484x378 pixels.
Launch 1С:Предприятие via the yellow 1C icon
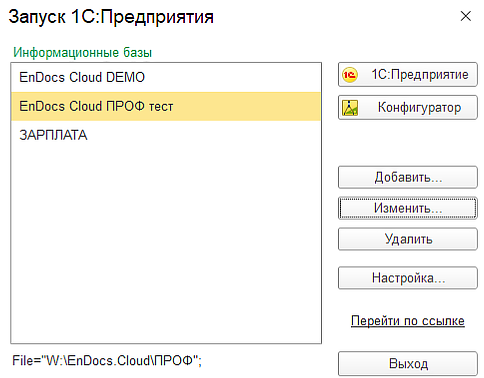point(349,75)
